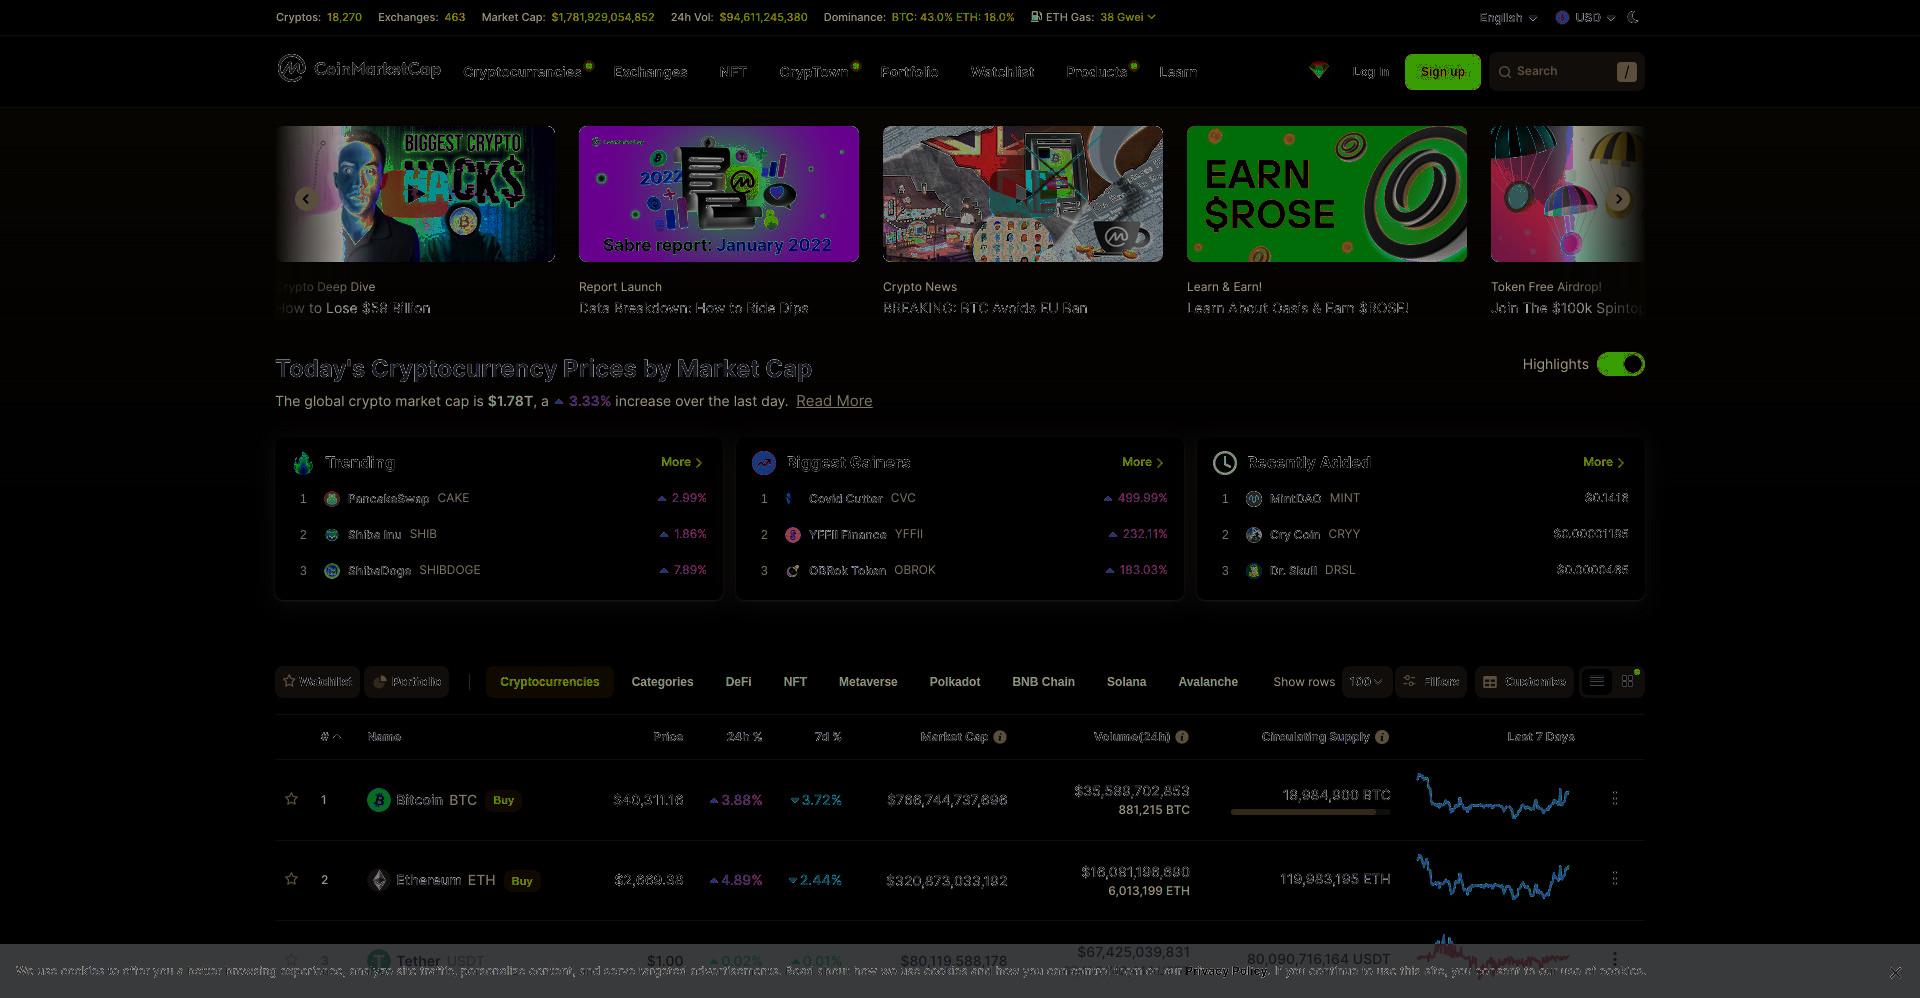Image resolution: width=1920 pixels, height=998 pixels.
Task: Click the Ethereum Buy button
Action: click(521, 881)
